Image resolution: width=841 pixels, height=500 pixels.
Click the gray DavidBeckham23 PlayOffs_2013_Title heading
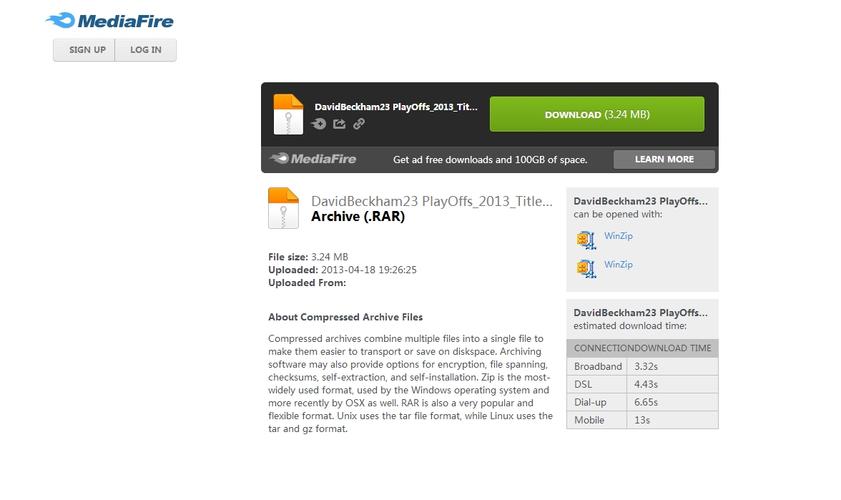tap(432, 201)
